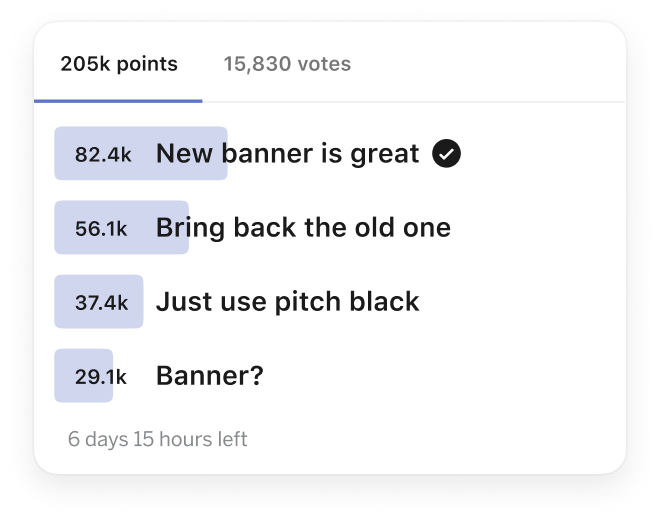The height and width of the screenshot is (520, 660).
Task: Click the 56.1k points result bar
Action: click(122, 228)
